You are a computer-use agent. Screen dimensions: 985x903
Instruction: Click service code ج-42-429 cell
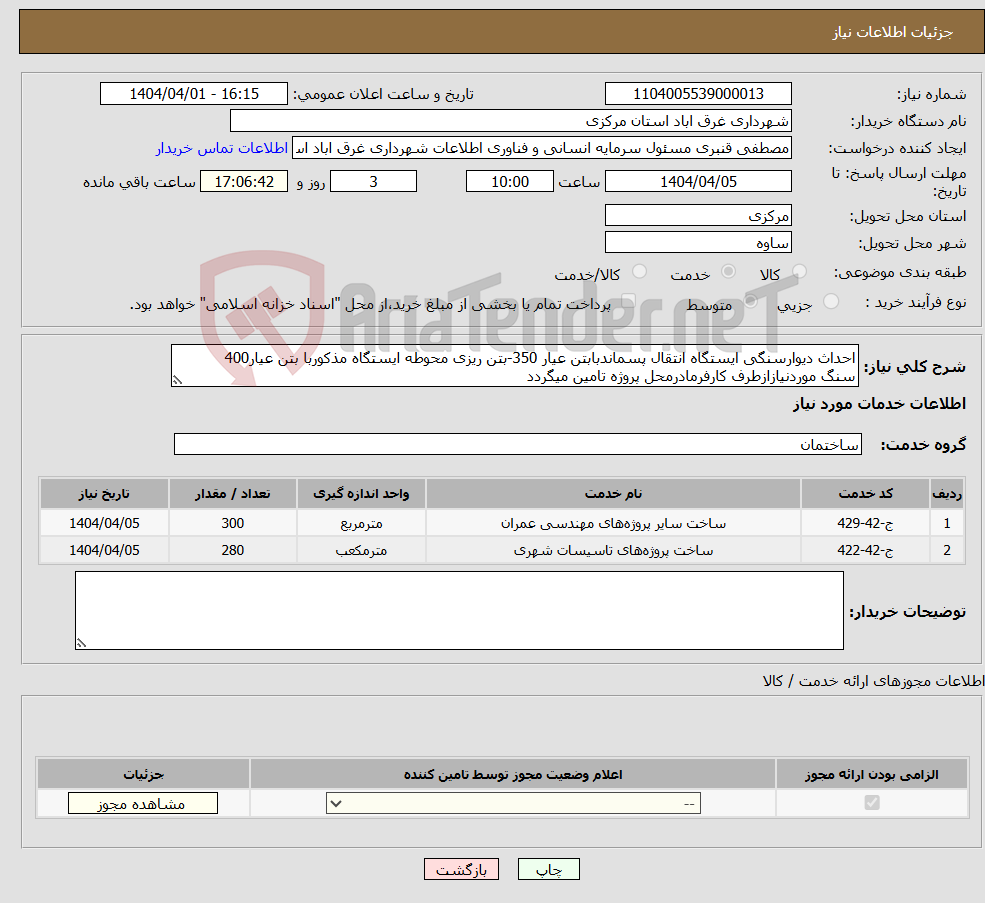[x=865, y=523]
